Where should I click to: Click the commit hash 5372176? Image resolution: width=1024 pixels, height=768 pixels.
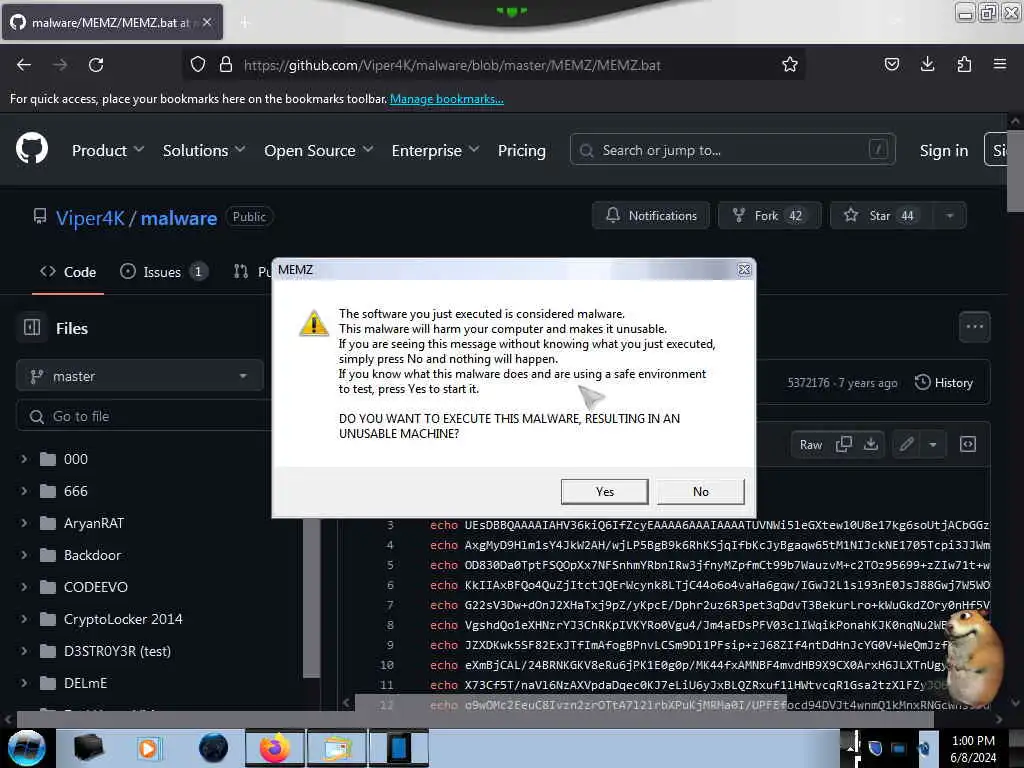click(x=808, y=383)
